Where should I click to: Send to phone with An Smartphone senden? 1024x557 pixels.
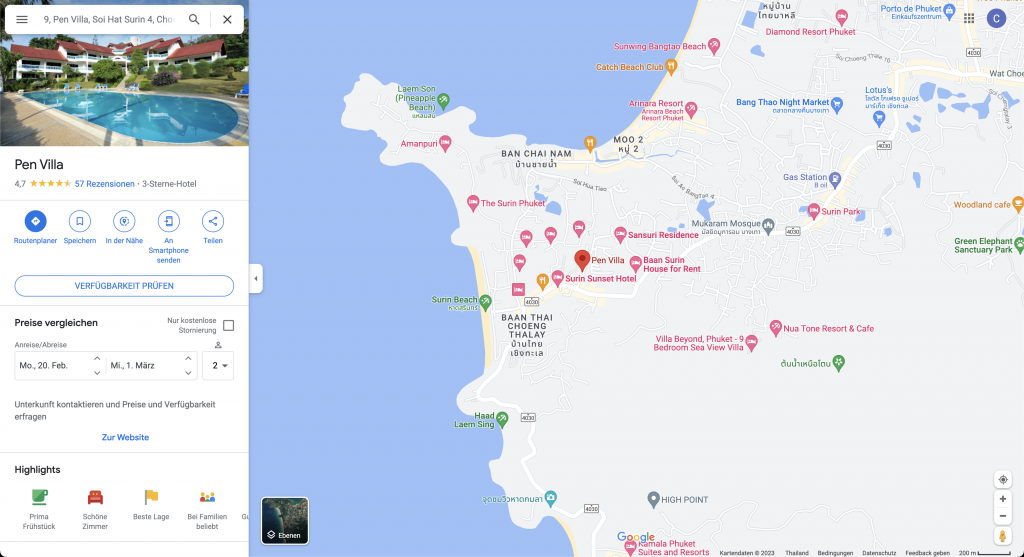[x=169, y=221]
